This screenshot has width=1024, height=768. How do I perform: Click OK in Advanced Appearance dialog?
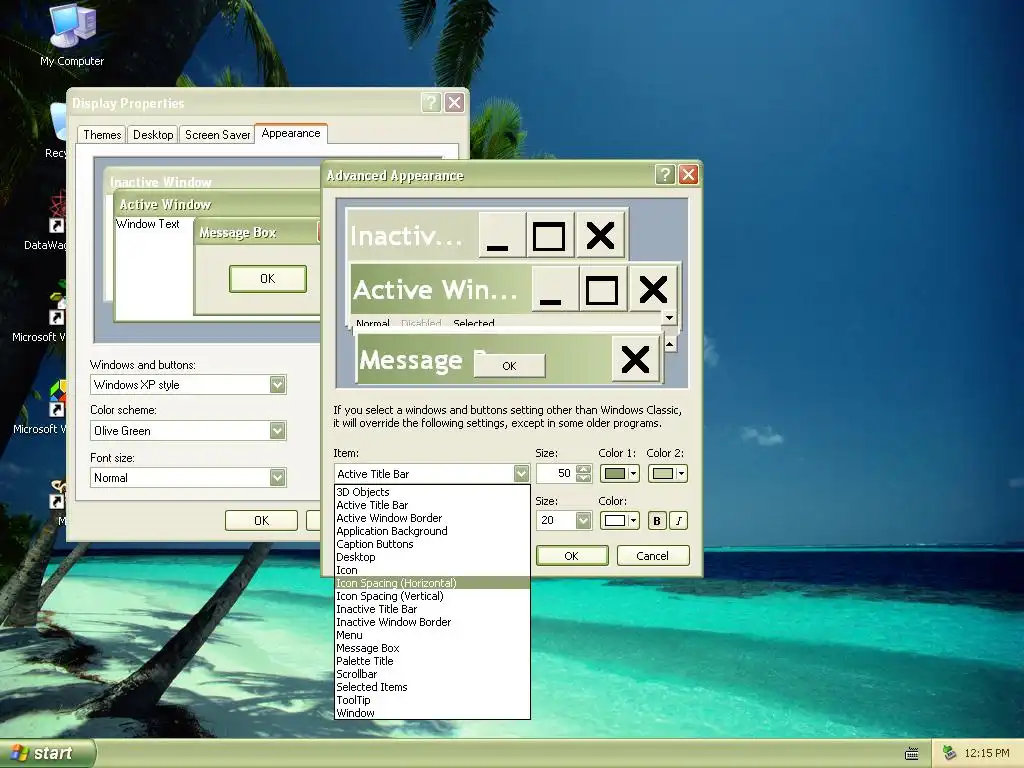[x=571, y=556]
